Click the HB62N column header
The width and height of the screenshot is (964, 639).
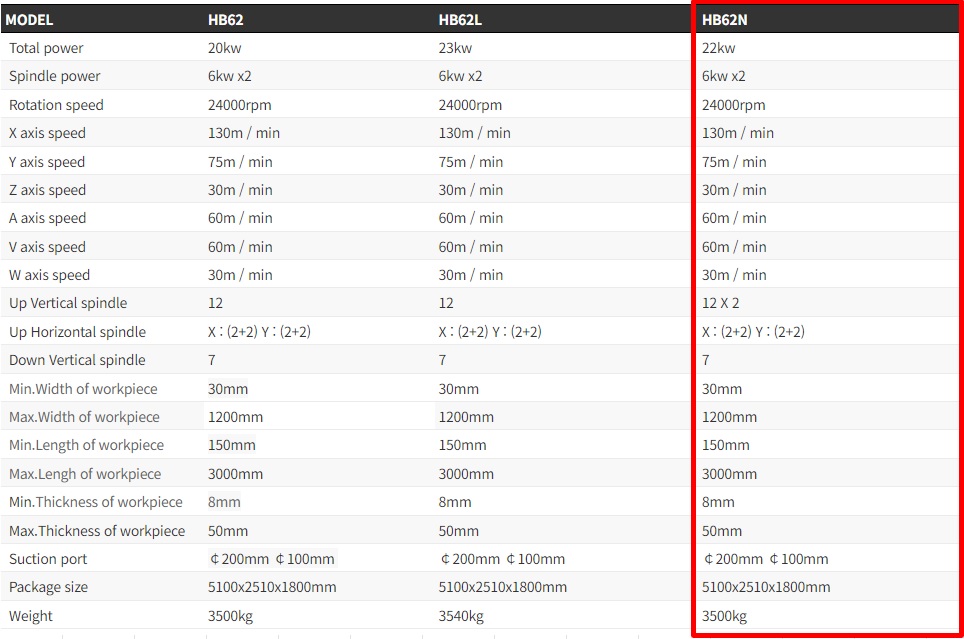(724, 19)
